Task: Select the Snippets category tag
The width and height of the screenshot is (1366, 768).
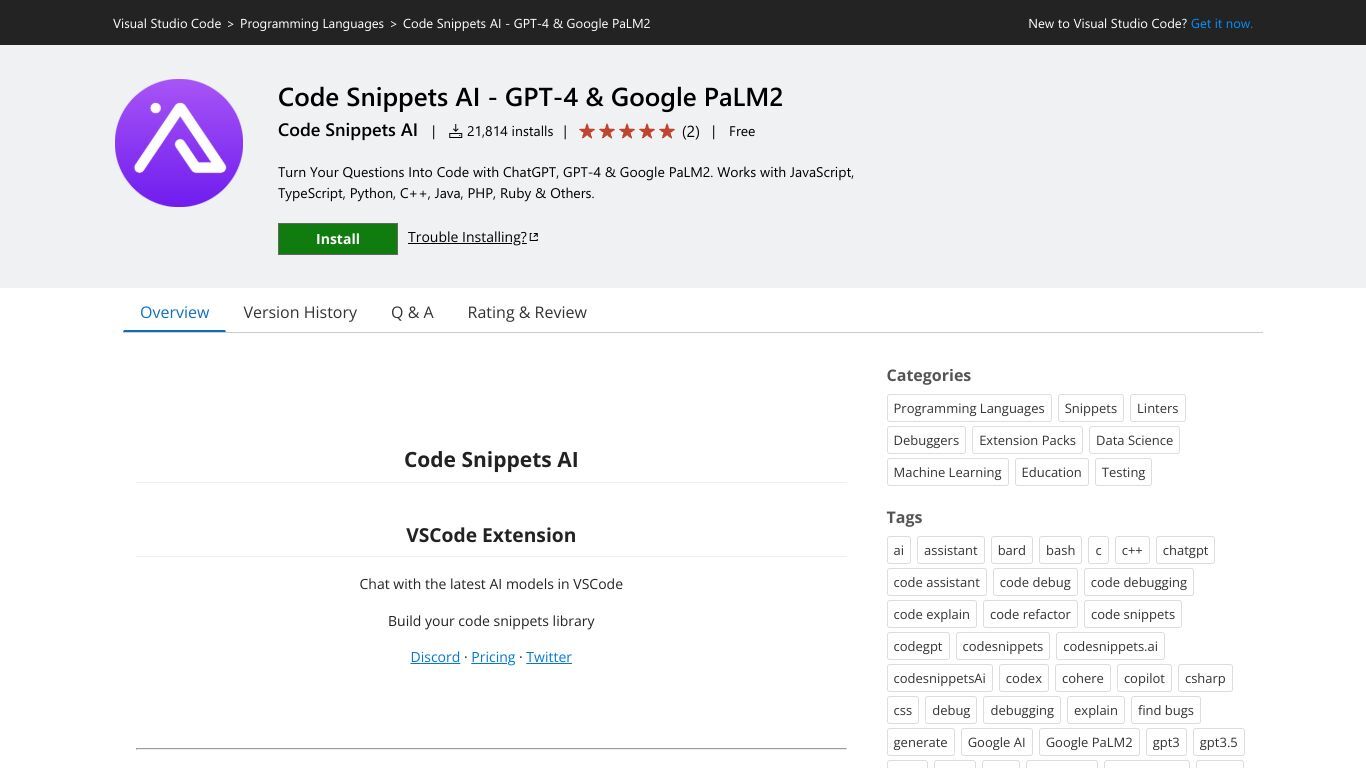Action: (x=1091, y=408)
